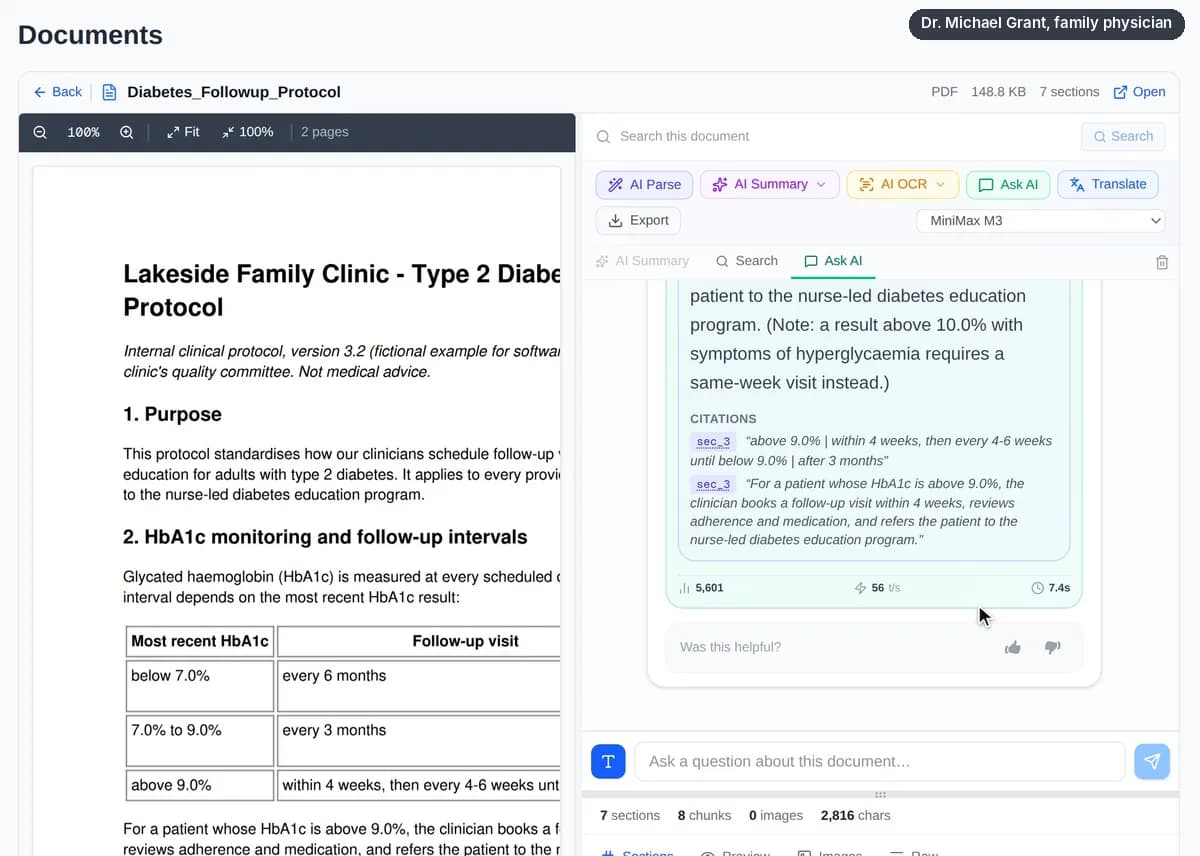Click the trash icon to clear chat

1161,262
